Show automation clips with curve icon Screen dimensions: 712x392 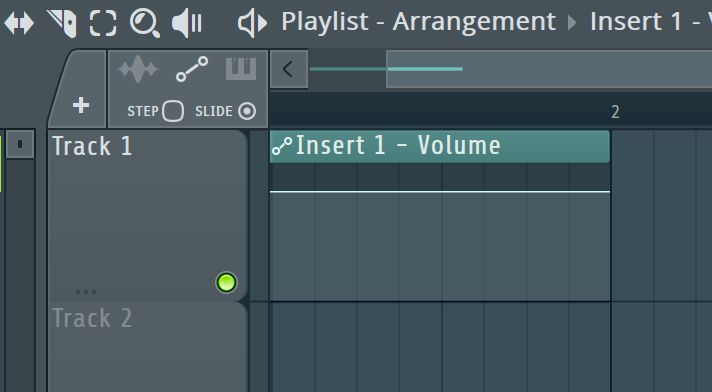(192, 69)
